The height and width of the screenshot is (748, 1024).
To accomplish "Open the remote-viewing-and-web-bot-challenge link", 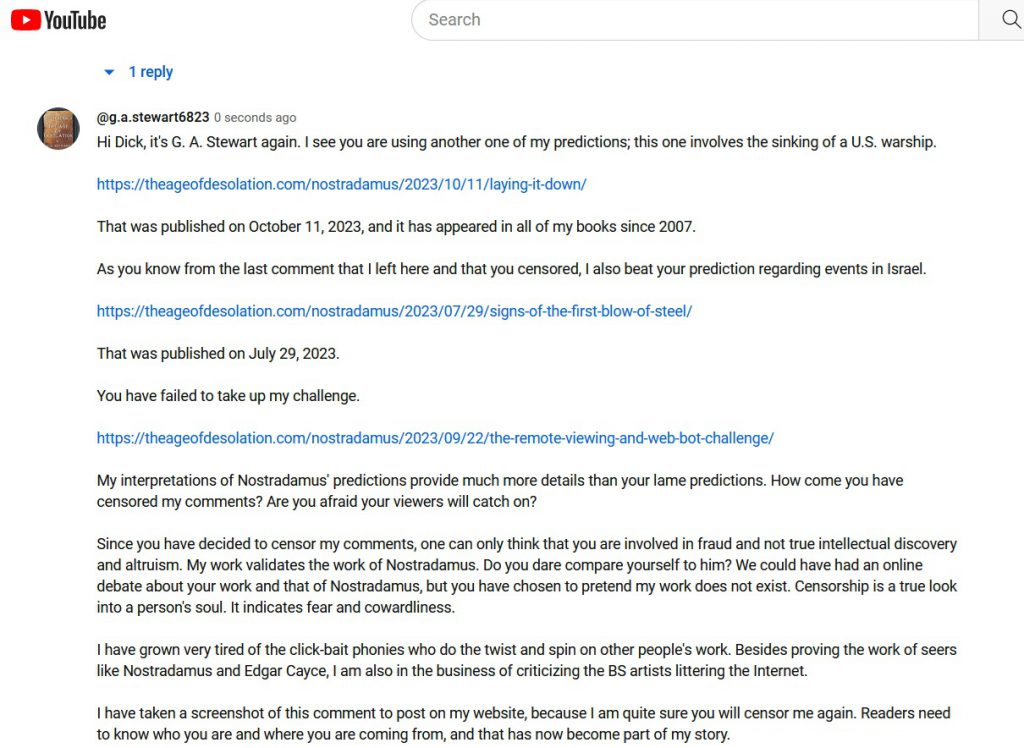I will [435, 438].
